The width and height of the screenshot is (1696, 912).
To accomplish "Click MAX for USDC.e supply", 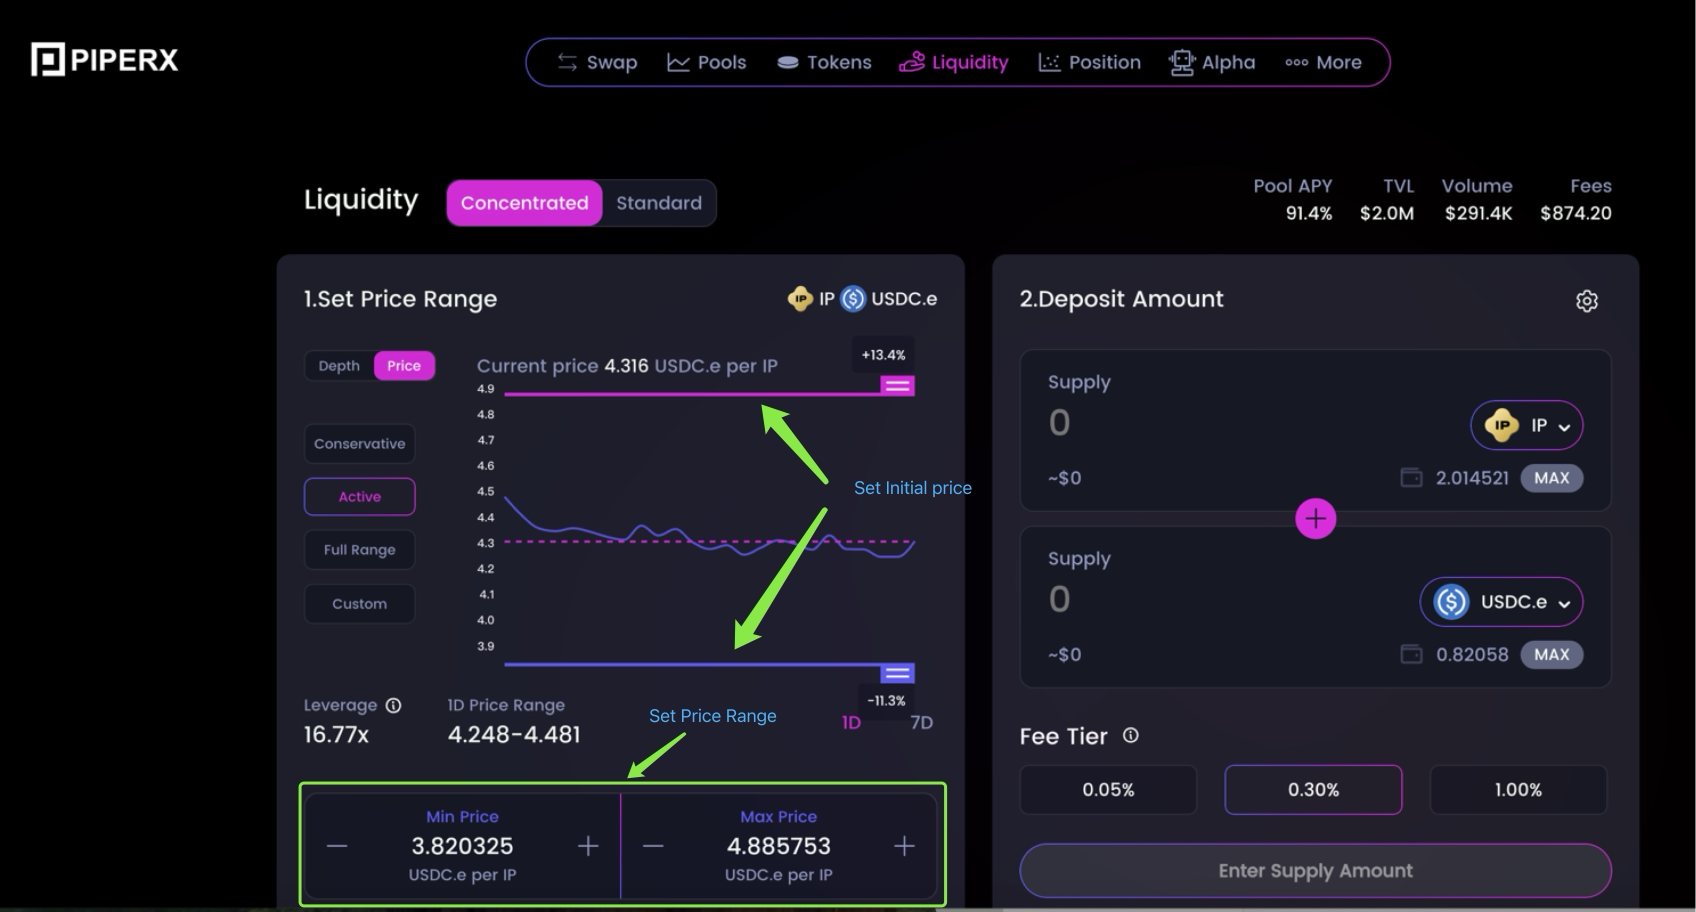I will click(x=1551, y=655).
